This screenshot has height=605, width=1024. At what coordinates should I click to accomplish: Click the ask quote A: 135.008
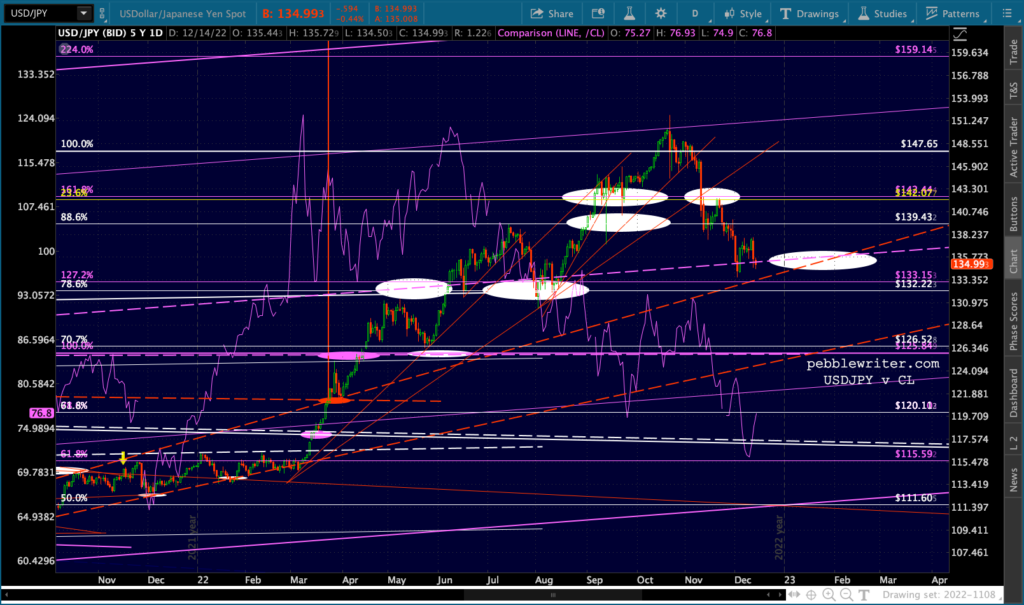pos(396,19)
